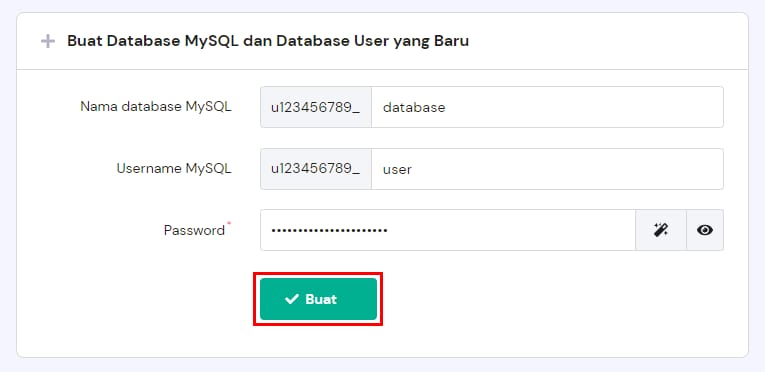Place the cursor after the word database

(x=446, y=107)
